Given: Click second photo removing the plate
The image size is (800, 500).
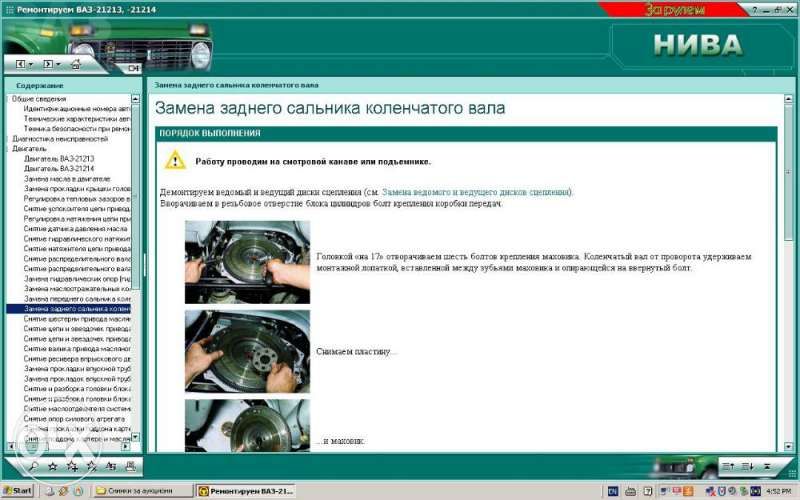Looking at the screenshot, I should tap(247, 352).
